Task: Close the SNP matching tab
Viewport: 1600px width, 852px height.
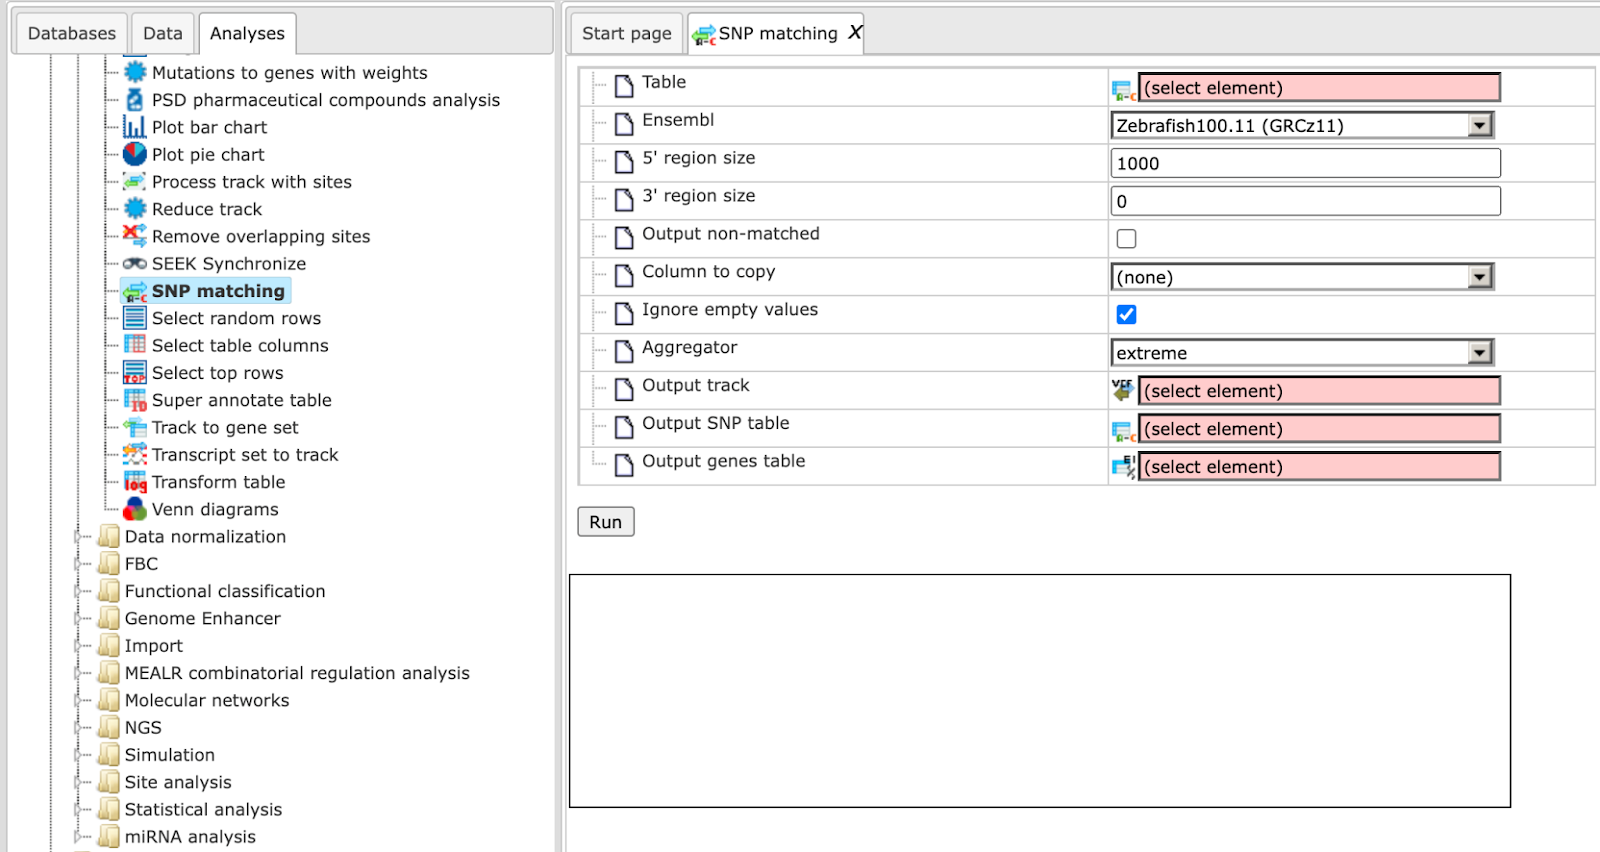Action: 855,32
